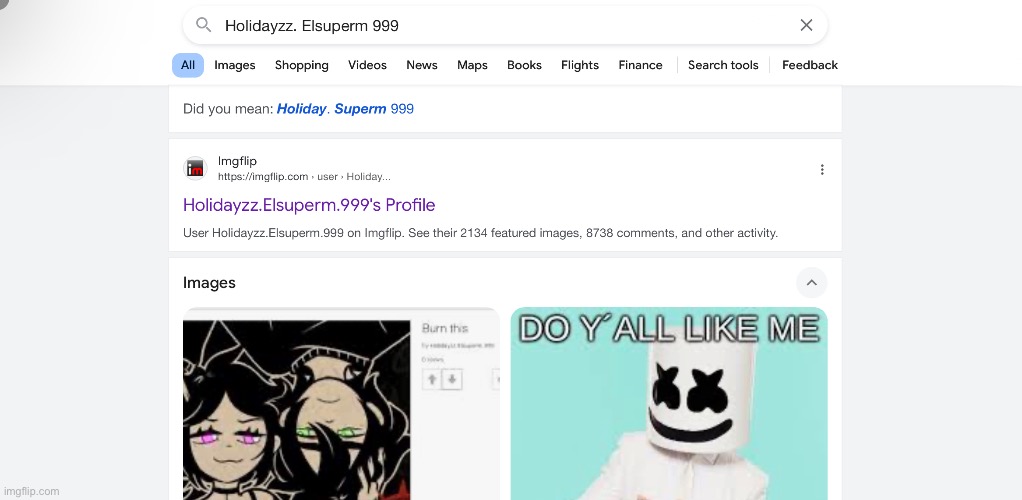Follow the 'Holiday. Superm 999' suggestion
The height and width of the screenshot is (500, 1022).
[345, 109]
